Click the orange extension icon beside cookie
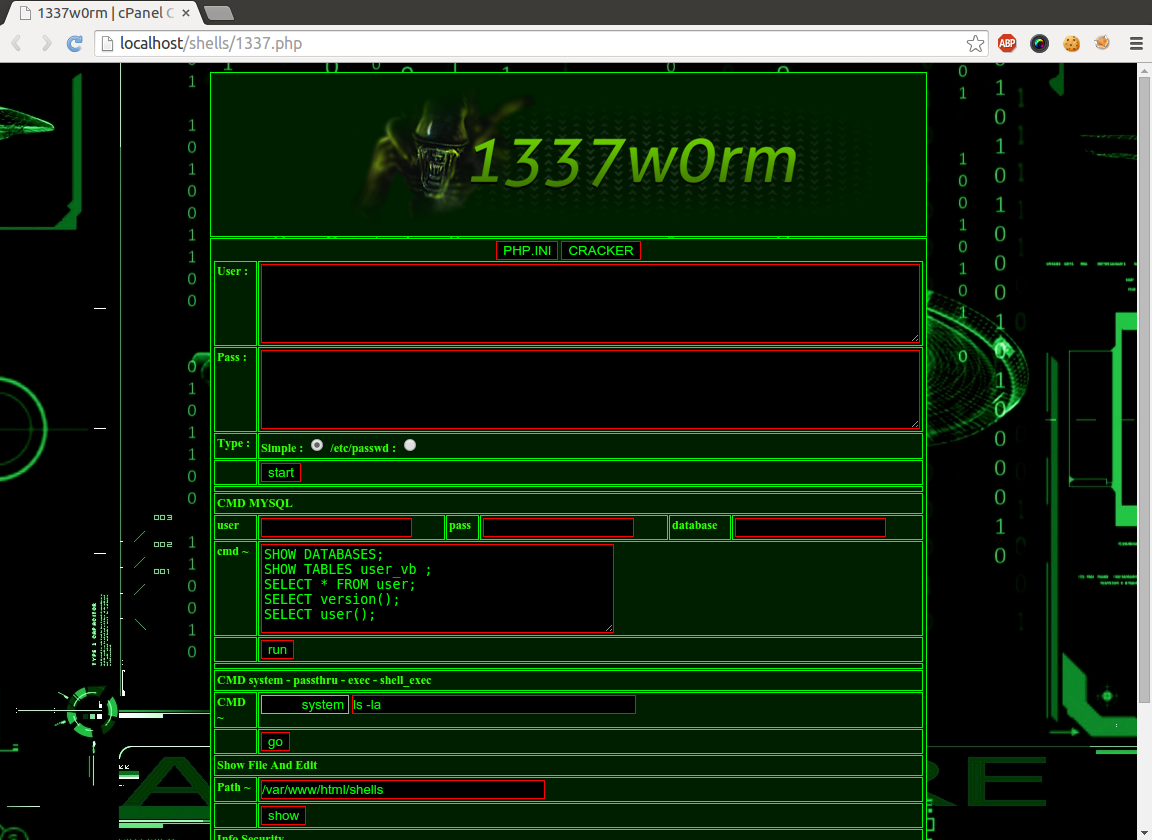 tap(1102, 43)
